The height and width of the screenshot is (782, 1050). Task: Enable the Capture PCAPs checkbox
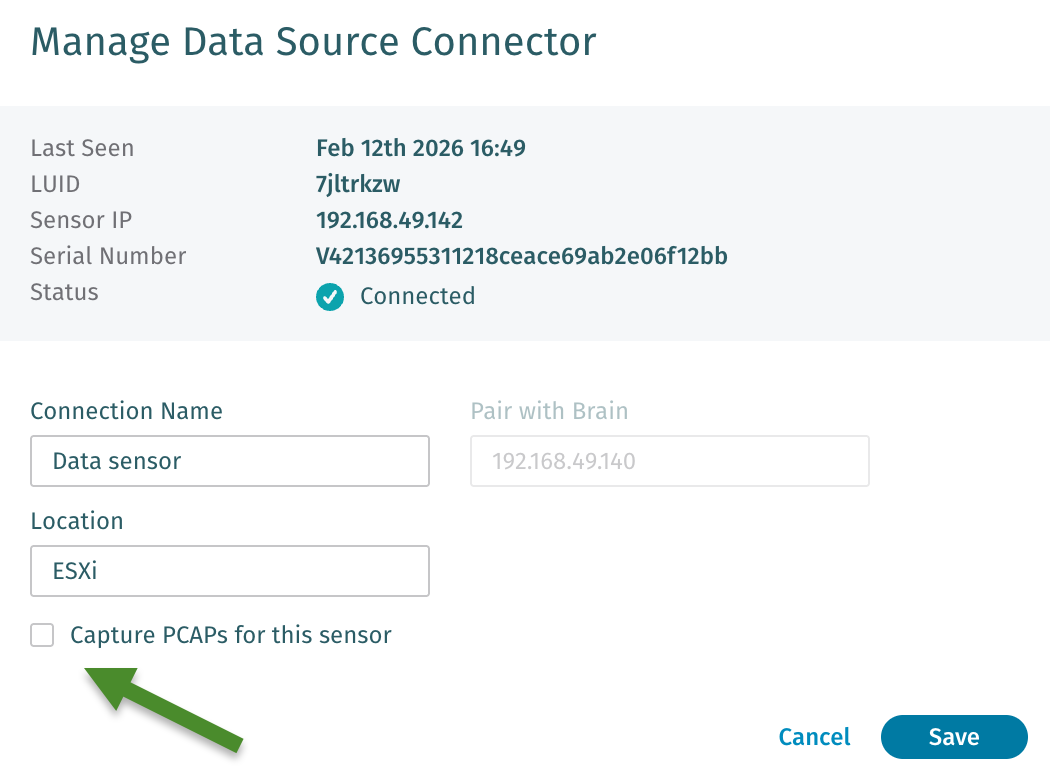[42, 635]
